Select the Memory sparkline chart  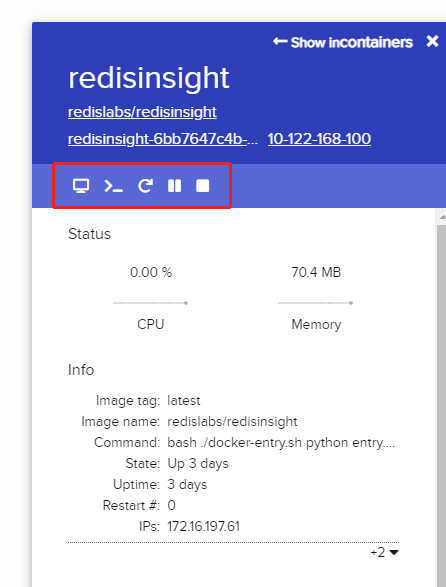pos(315,303)
